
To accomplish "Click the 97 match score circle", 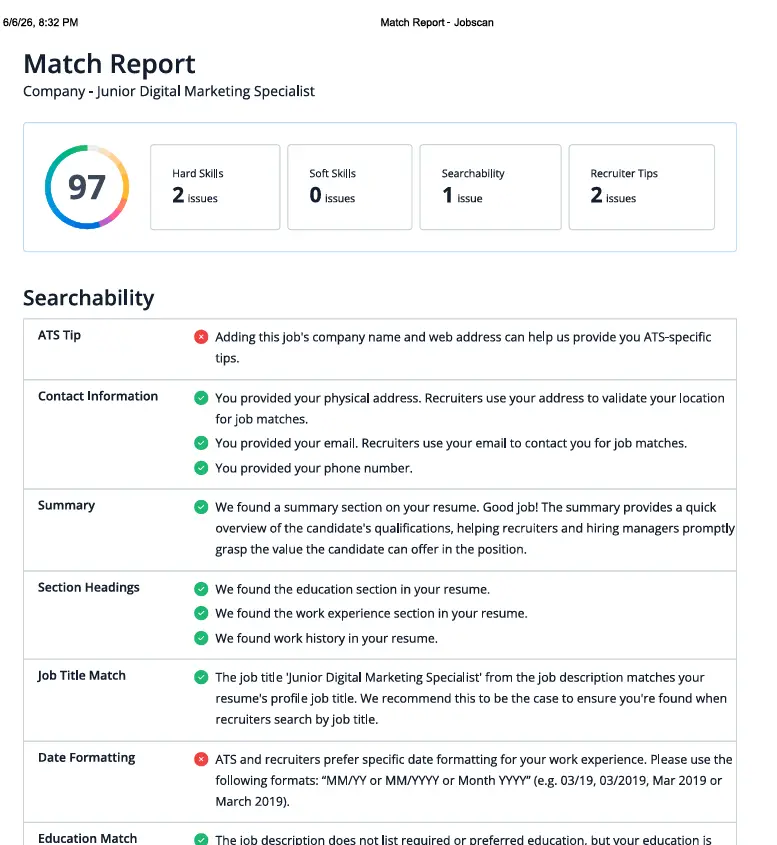I will tap(87, 187).
